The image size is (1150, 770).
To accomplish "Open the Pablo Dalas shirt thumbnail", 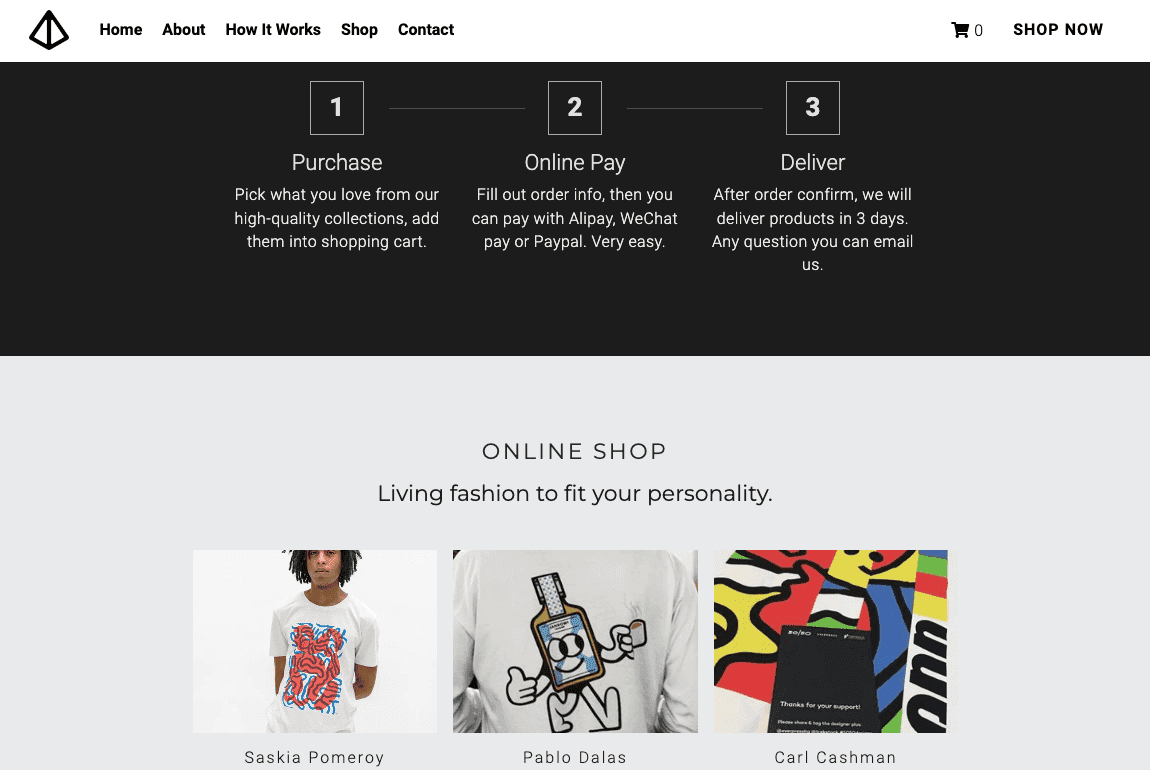I will [x=575, y=641].
